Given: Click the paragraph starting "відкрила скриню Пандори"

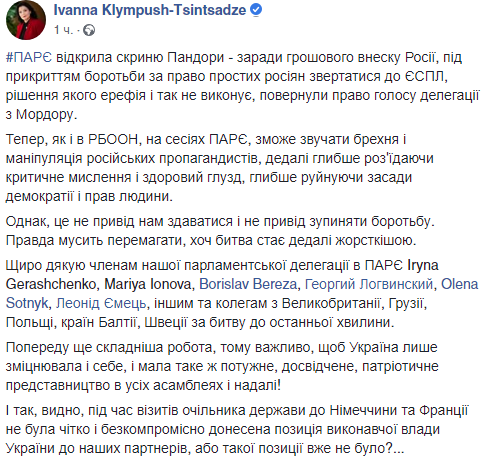Looking at the screenshot, I should click(242, 86).
